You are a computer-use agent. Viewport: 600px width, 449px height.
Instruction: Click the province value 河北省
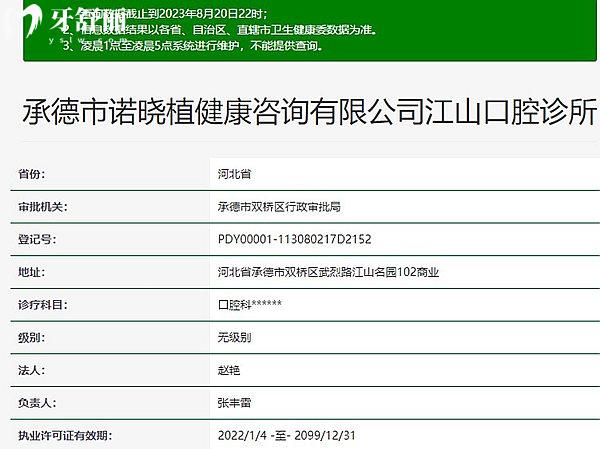point(234,174)
